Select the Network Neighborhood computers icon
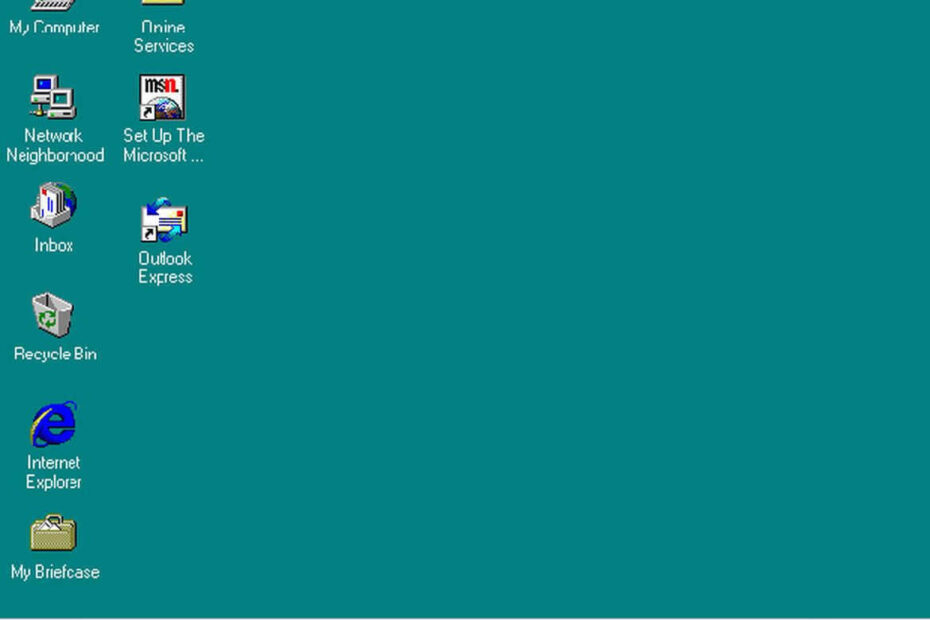This screenshot has height=620, width=930. click(53, 97)
